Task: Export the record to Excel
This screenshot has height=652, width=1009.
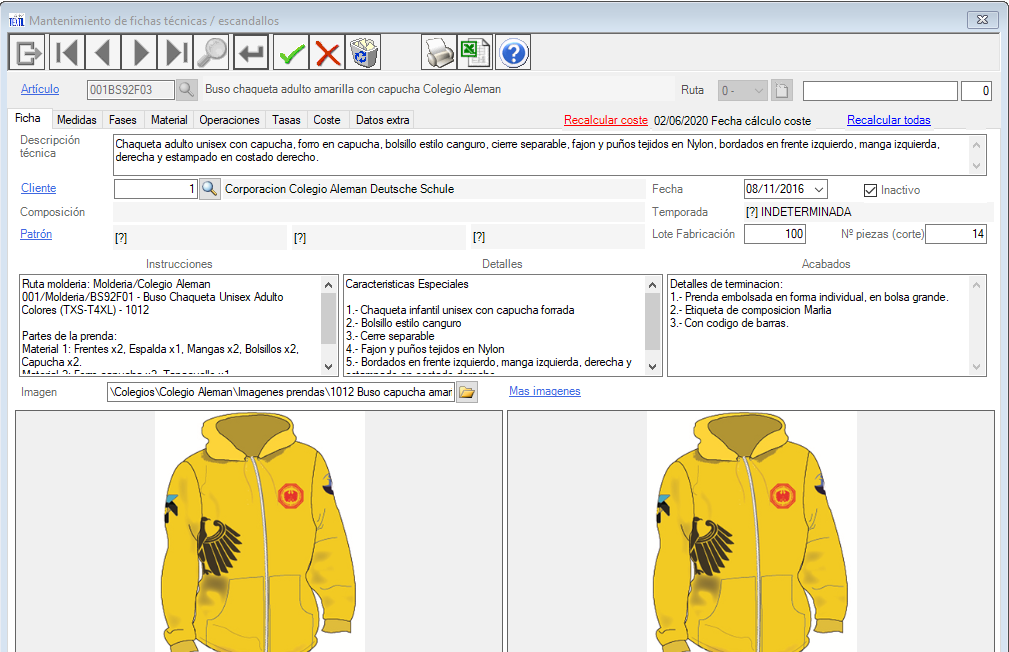Action: 474,52
